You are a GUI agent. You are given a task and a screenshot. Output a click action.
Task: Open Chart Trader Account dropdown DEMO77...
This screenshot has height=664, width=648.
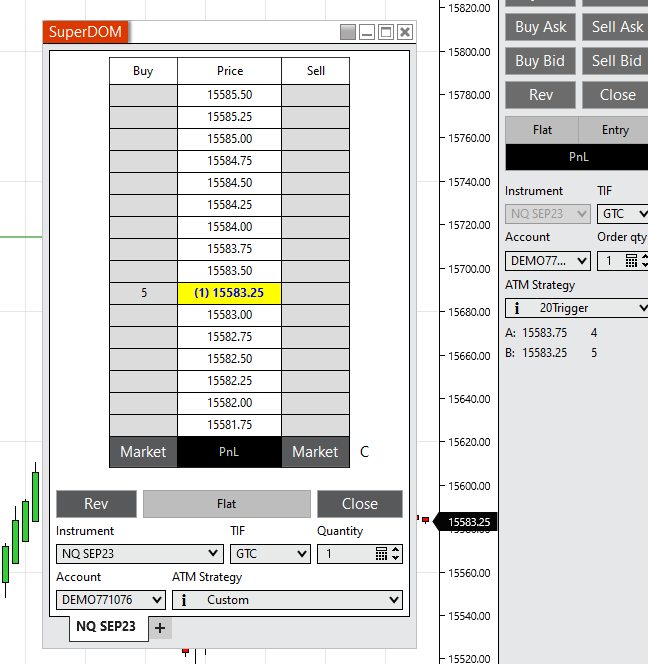tap(548, 261)
